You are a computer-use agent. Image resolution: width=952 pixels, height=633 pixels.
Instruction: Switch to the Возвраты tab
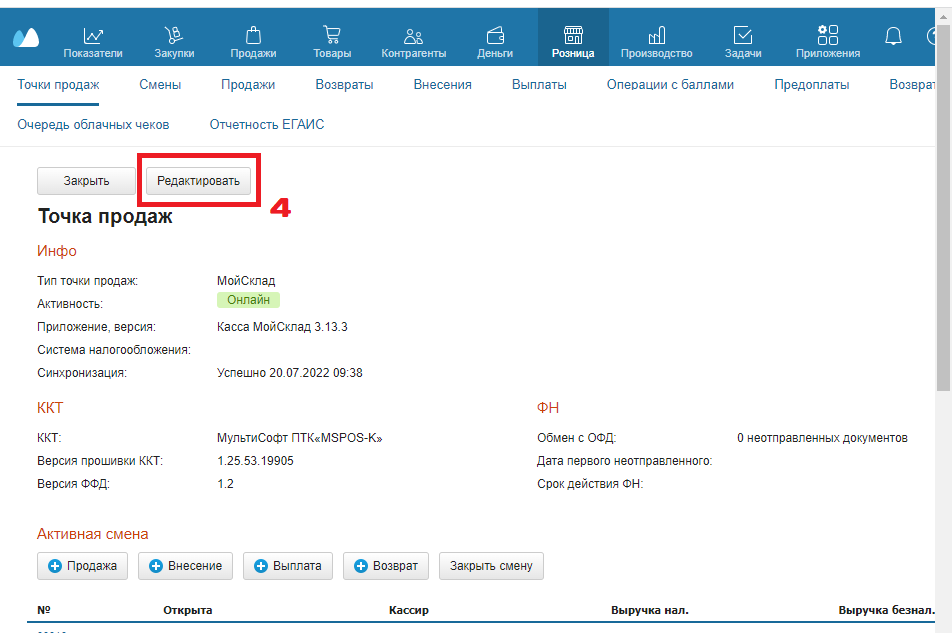(344, 85)
